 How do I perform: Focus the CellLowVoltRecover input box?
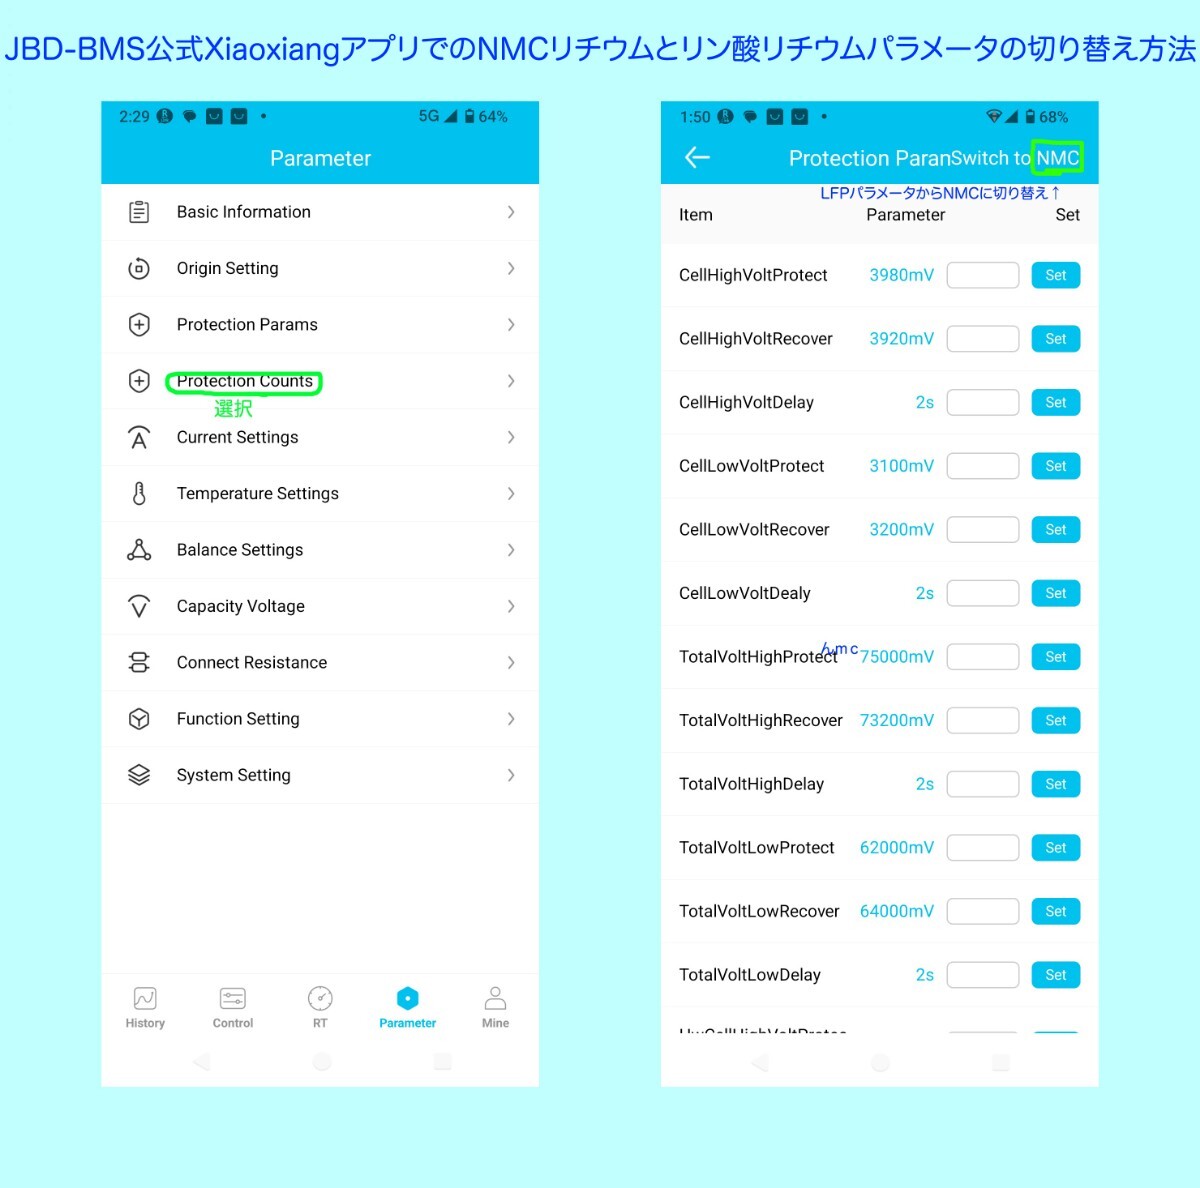pyautogui.click(x=983, y=529)
